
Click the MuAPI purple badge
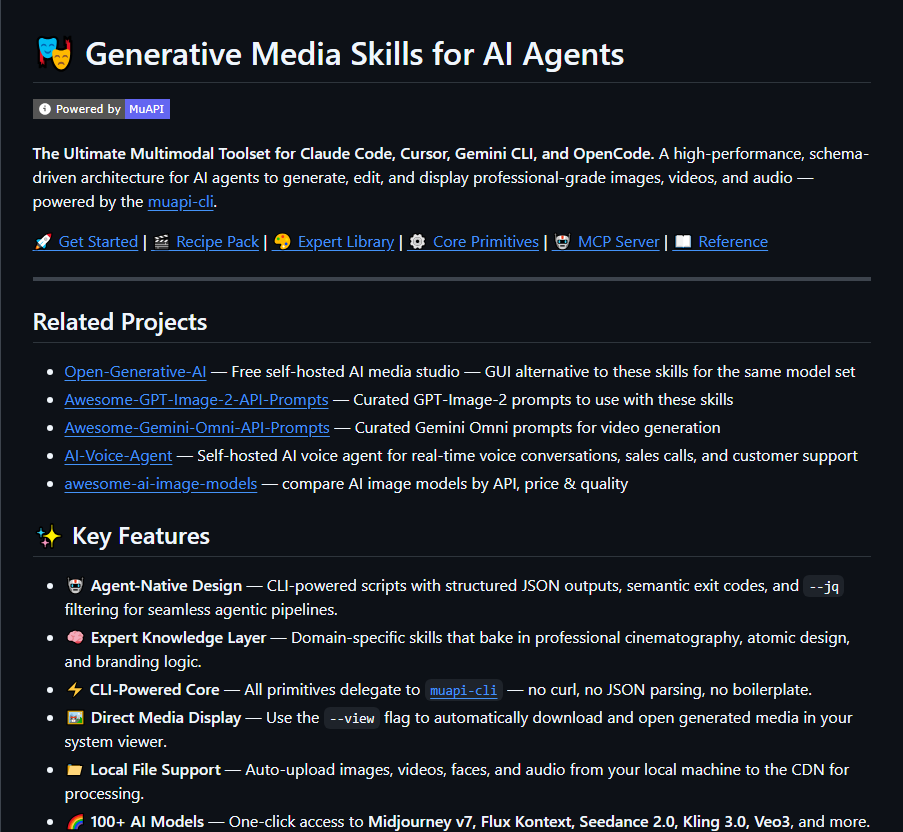click(x=147, y=109)
